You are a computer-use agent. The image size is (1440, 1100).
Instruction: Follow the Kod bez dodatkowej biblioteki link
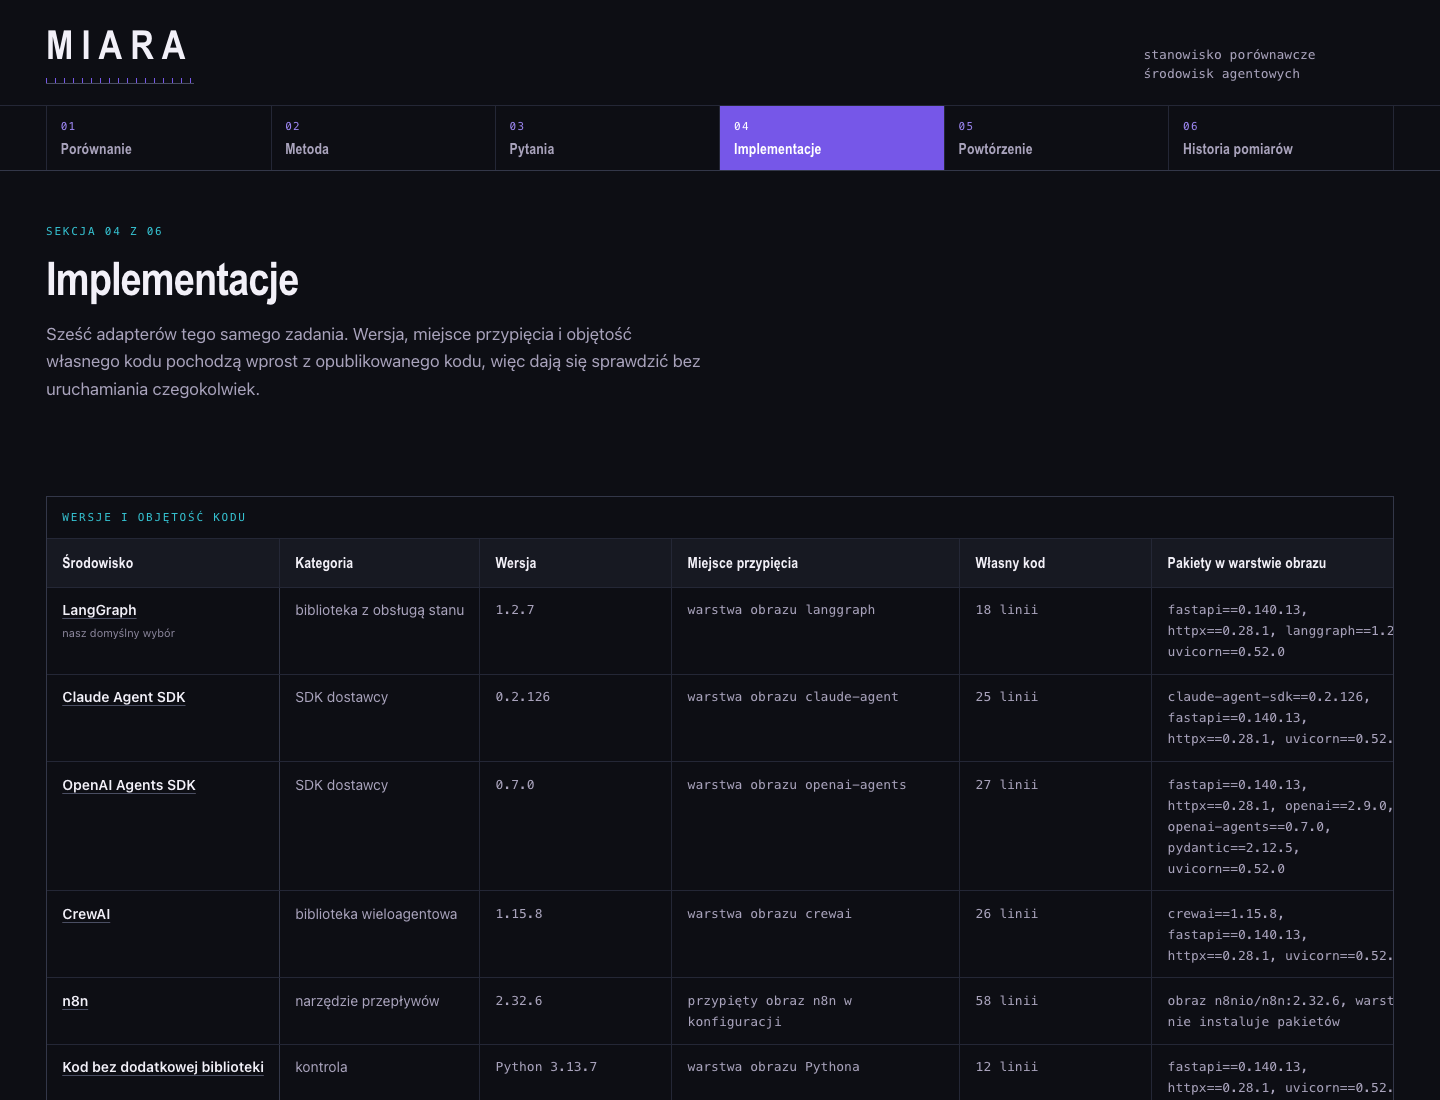click(163, 1067)
